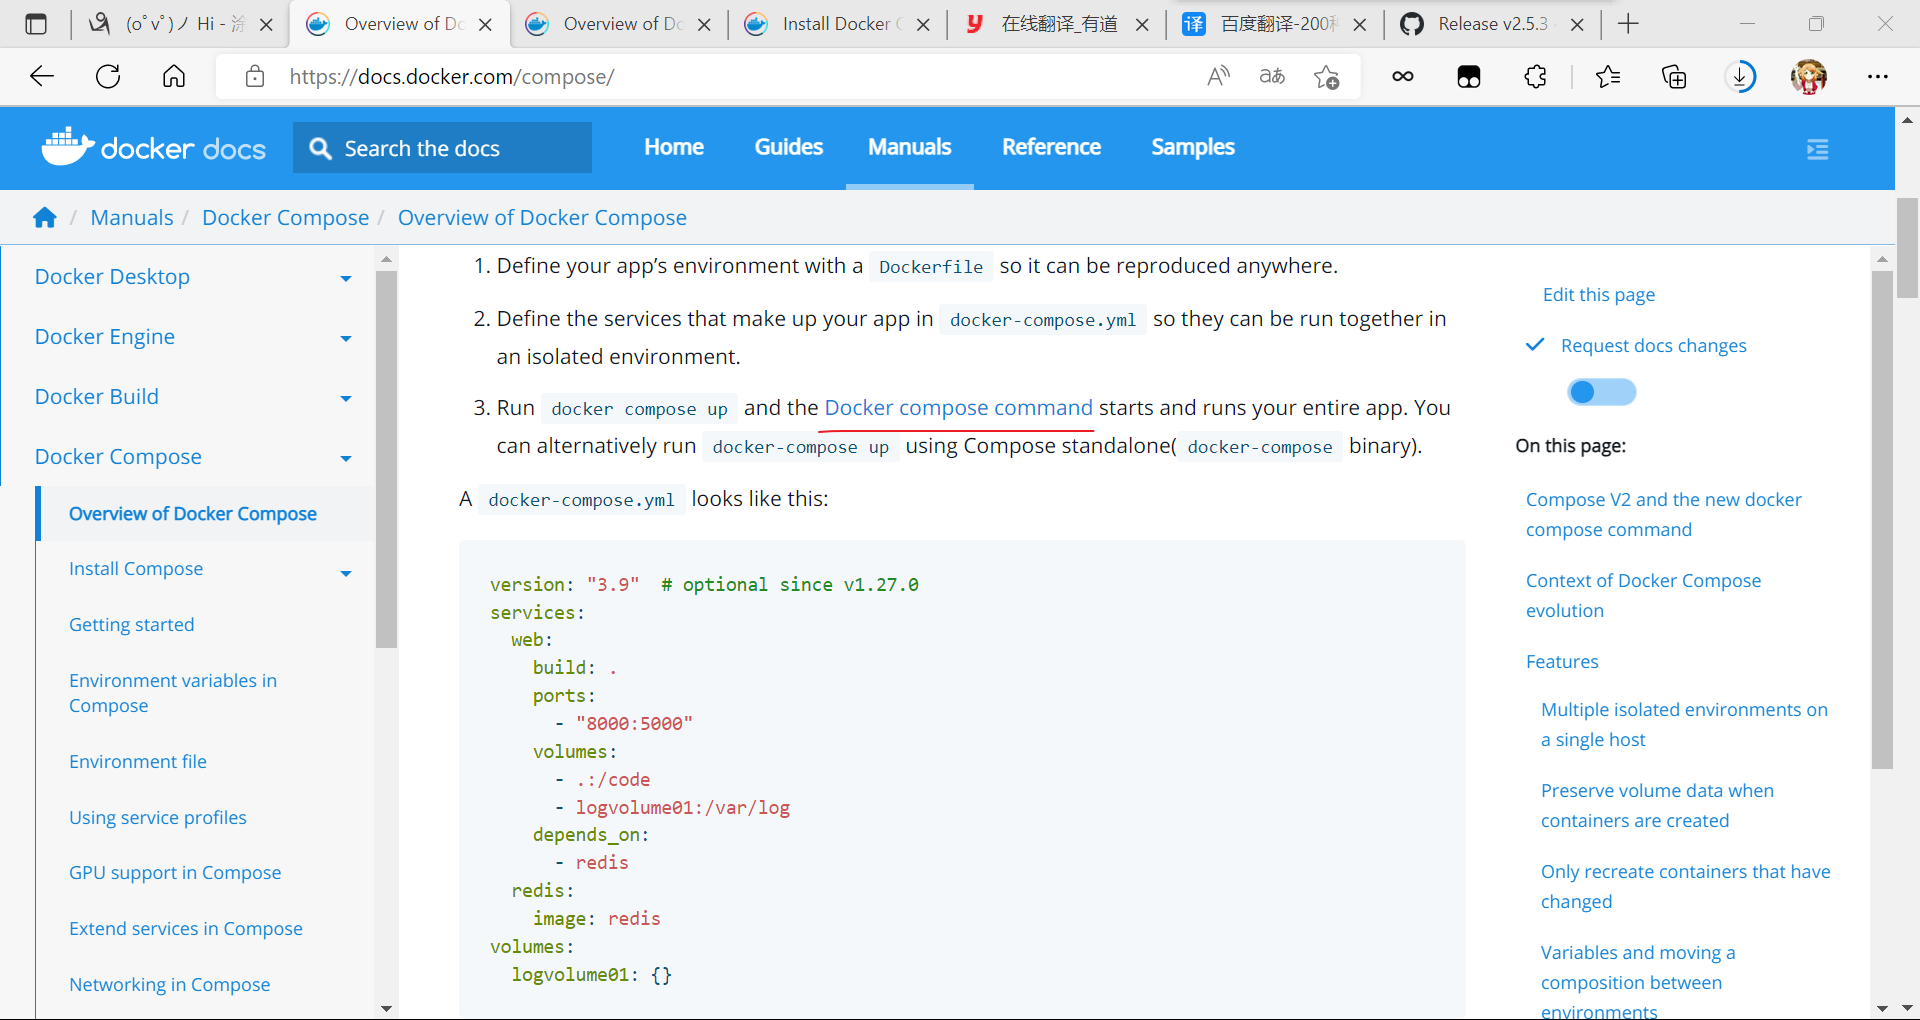Open Networking in Compose link
The height and width of the screenshot is (1020, 1920).
point(169,984)
